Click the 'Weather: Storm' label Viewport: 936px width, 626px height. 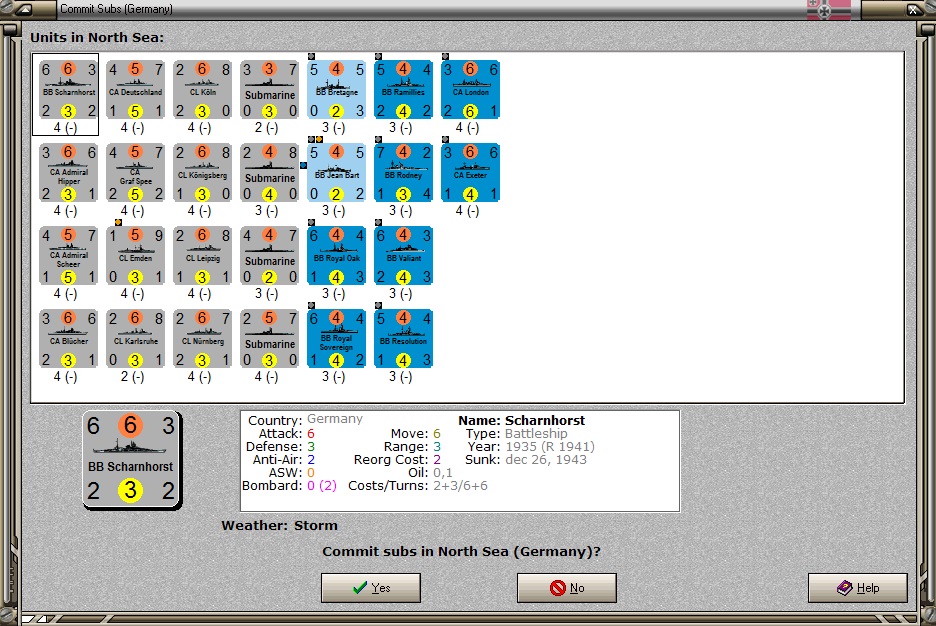pyautogui.click(x=279, y=526)
